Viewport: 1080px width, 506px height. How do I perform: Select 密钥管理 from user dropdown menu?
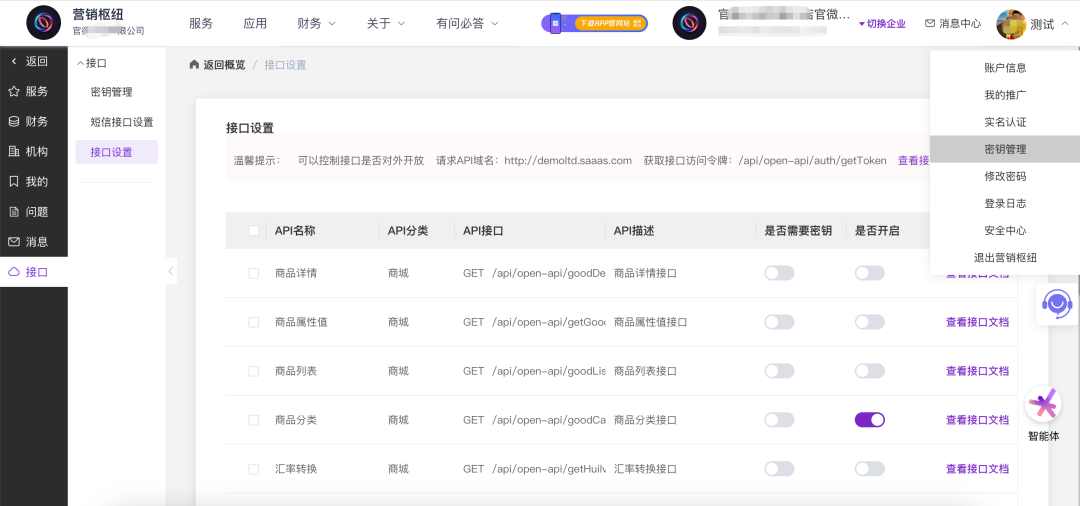(x=1004, y=149)
